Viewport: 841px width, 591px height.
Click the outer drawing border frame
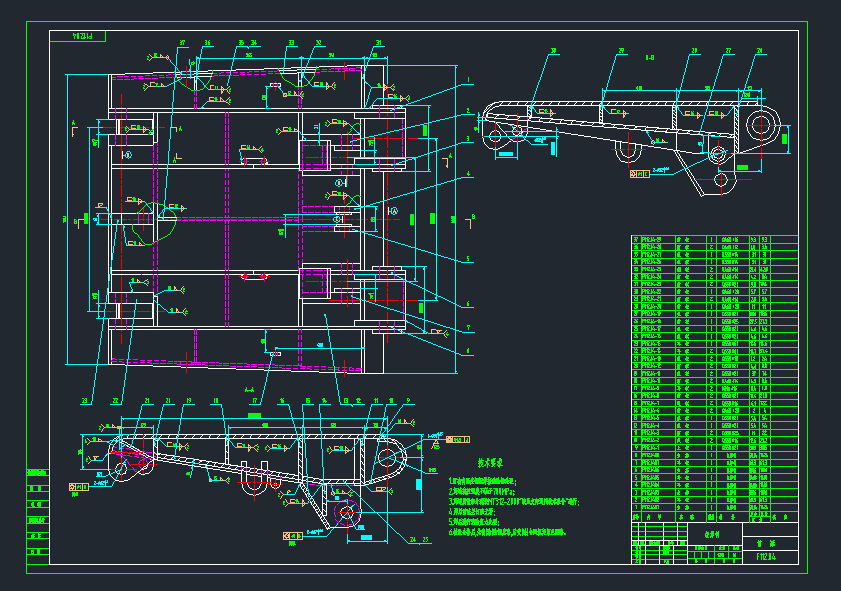coord(420,11)
